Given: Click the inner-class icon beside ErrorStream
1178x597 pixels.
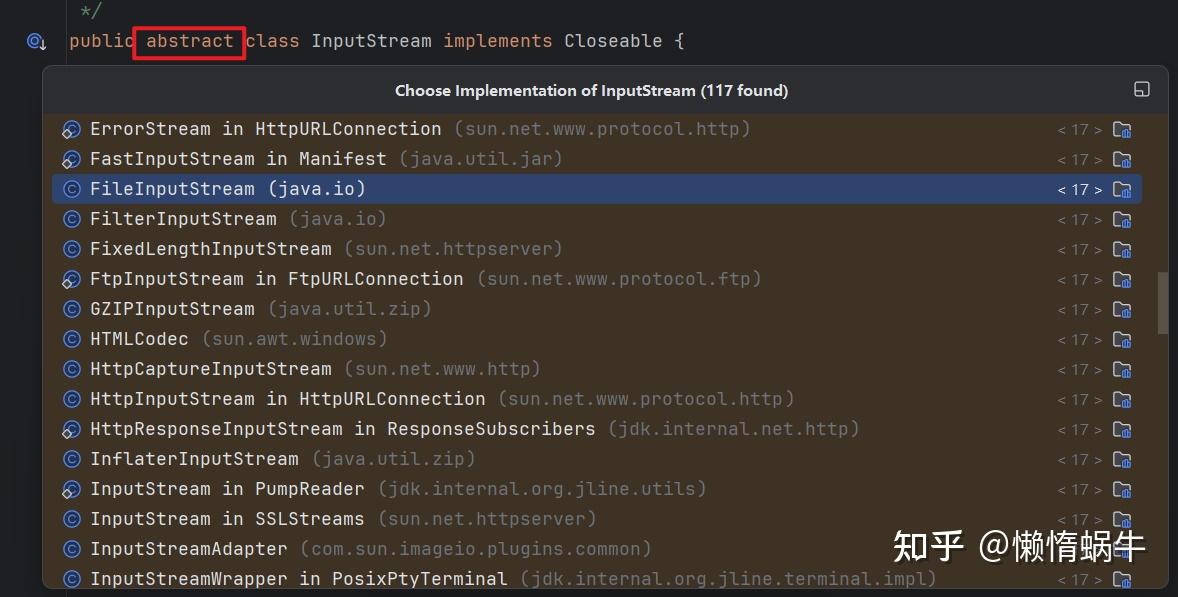Looking at the screenshot, I should click(71, 129).
